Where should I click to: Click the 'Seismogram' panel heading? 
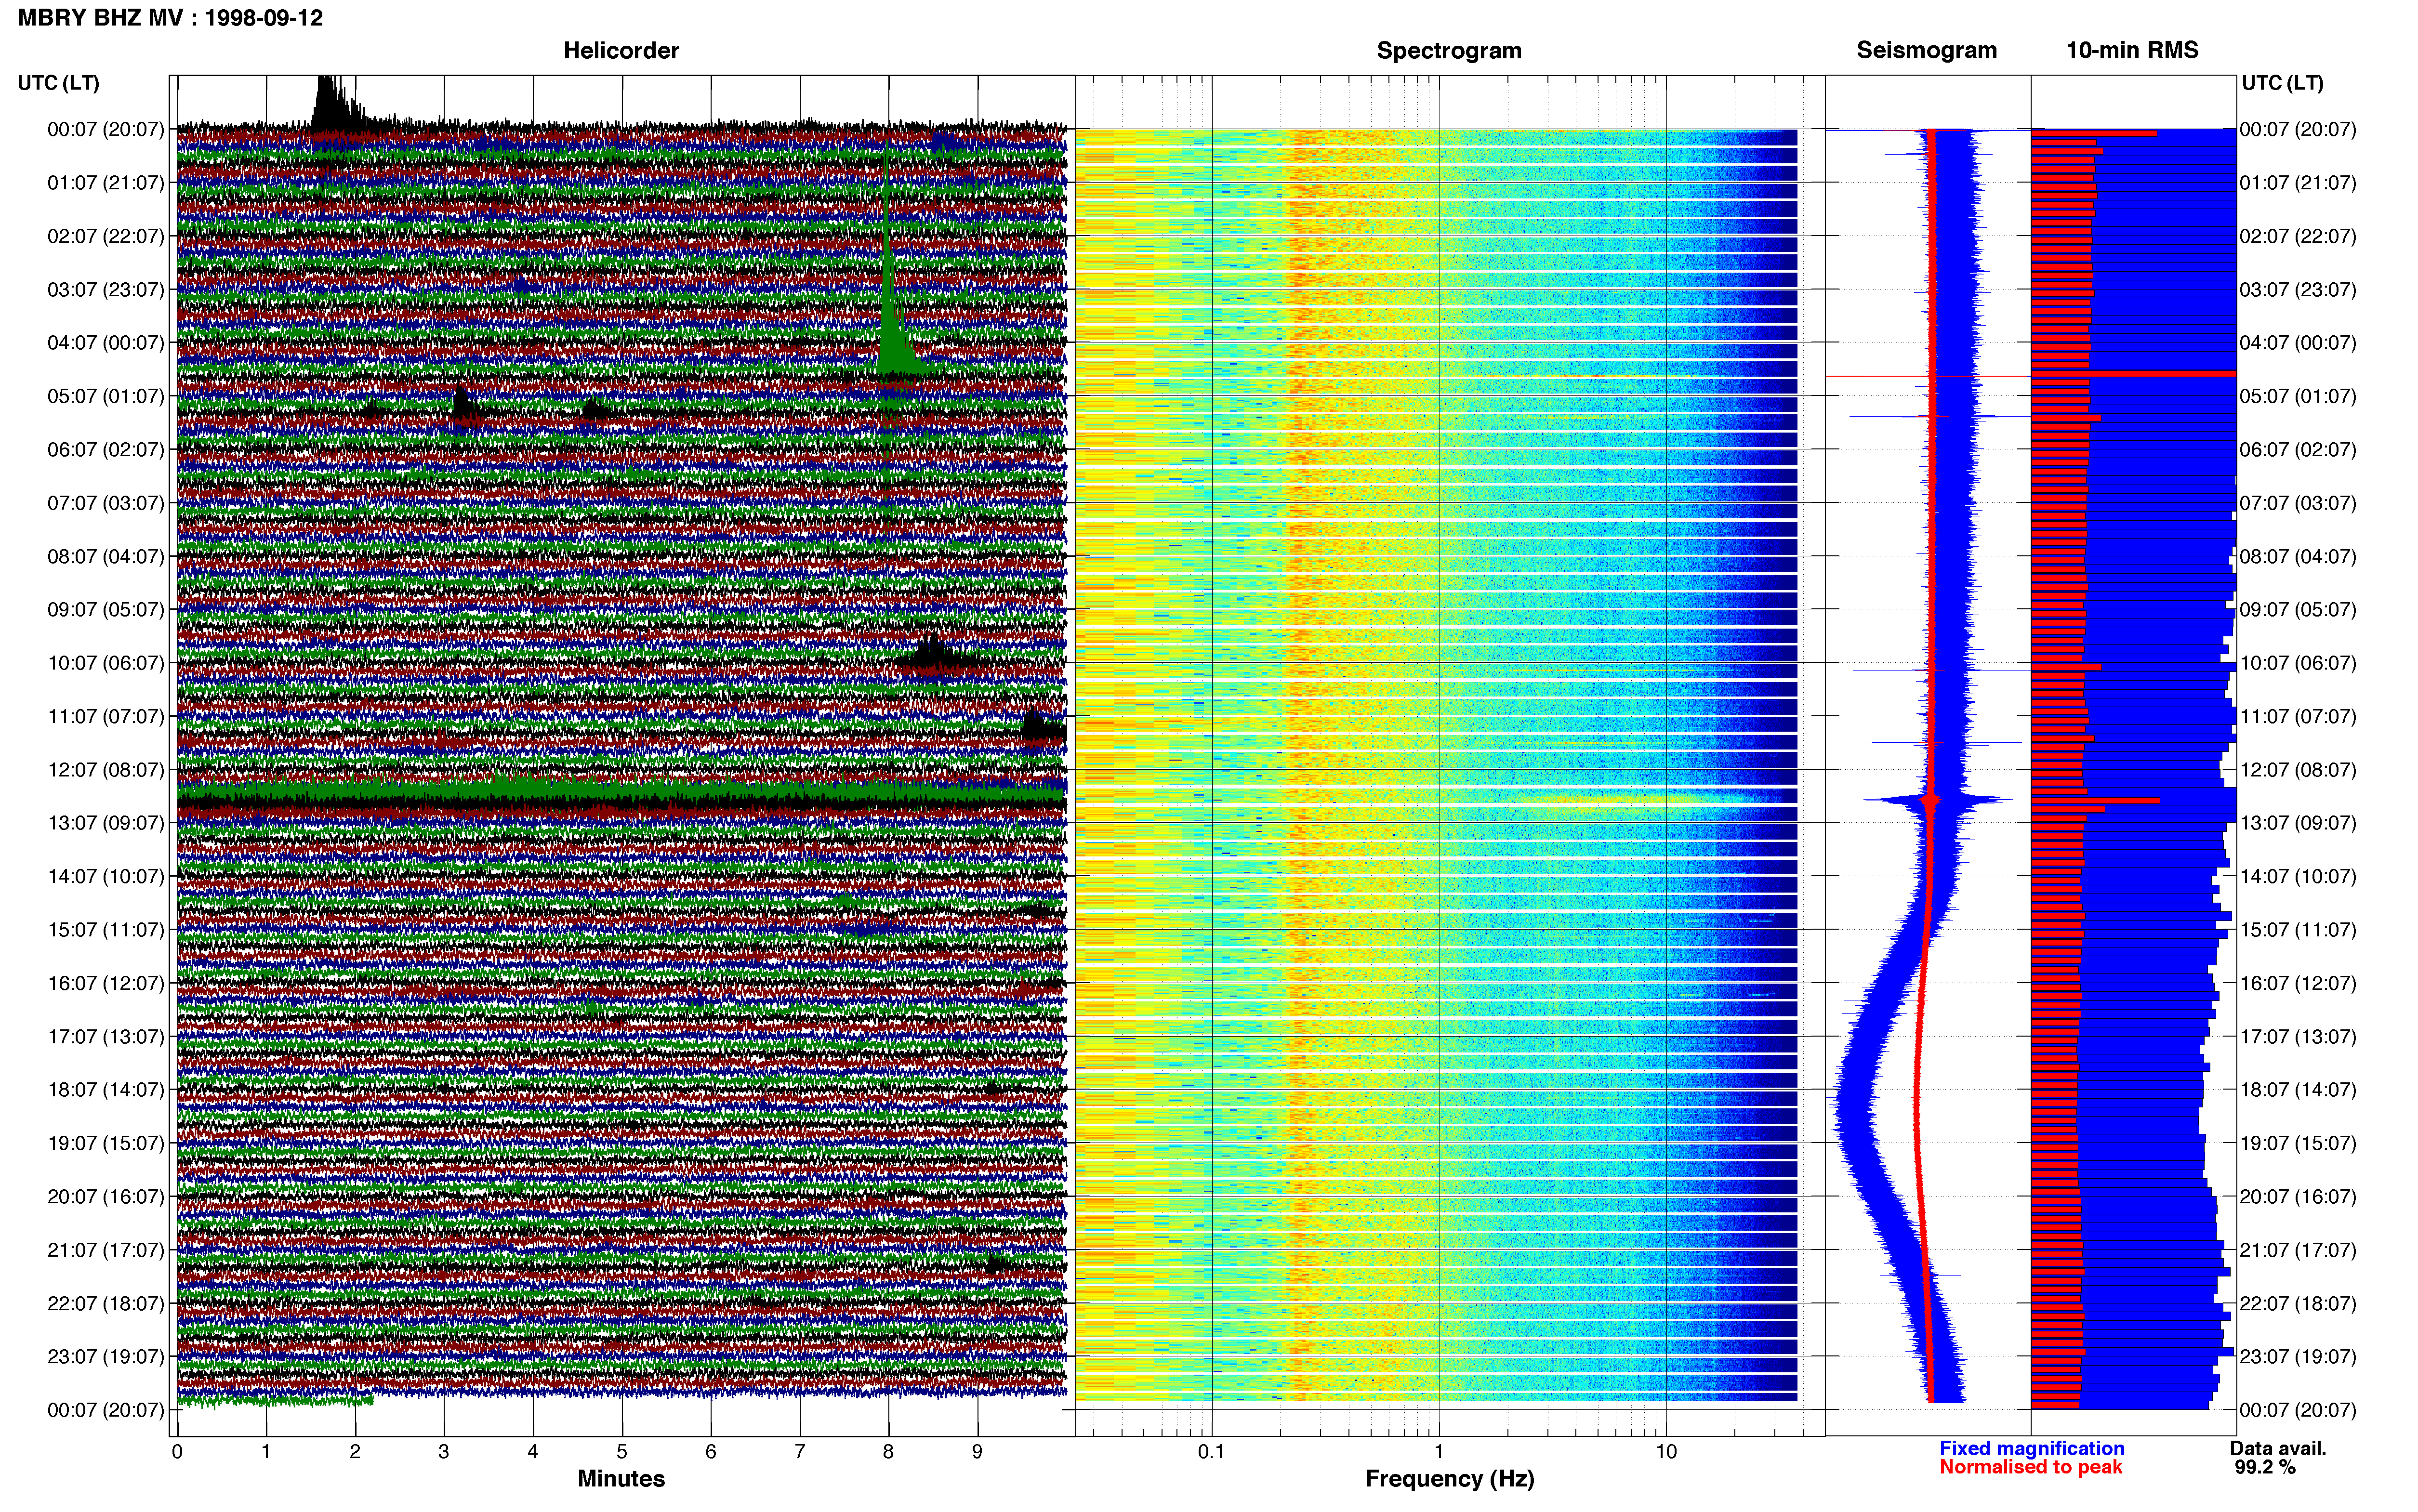coord(1926,50)
